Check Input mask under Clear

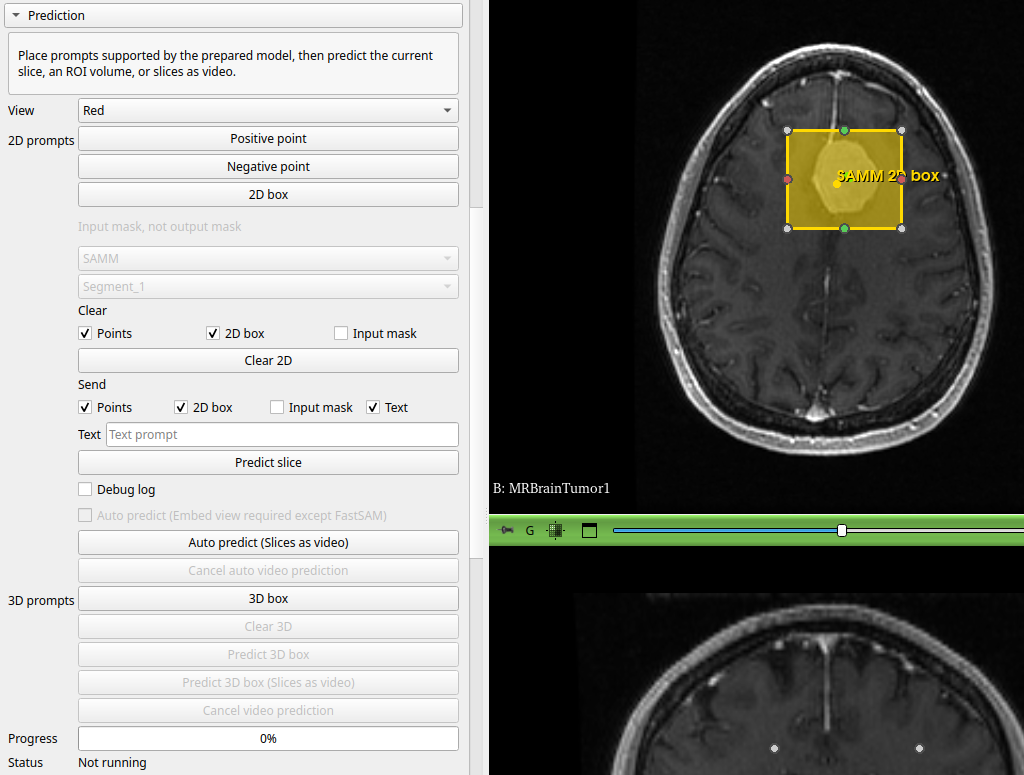[x=340, y=333]
